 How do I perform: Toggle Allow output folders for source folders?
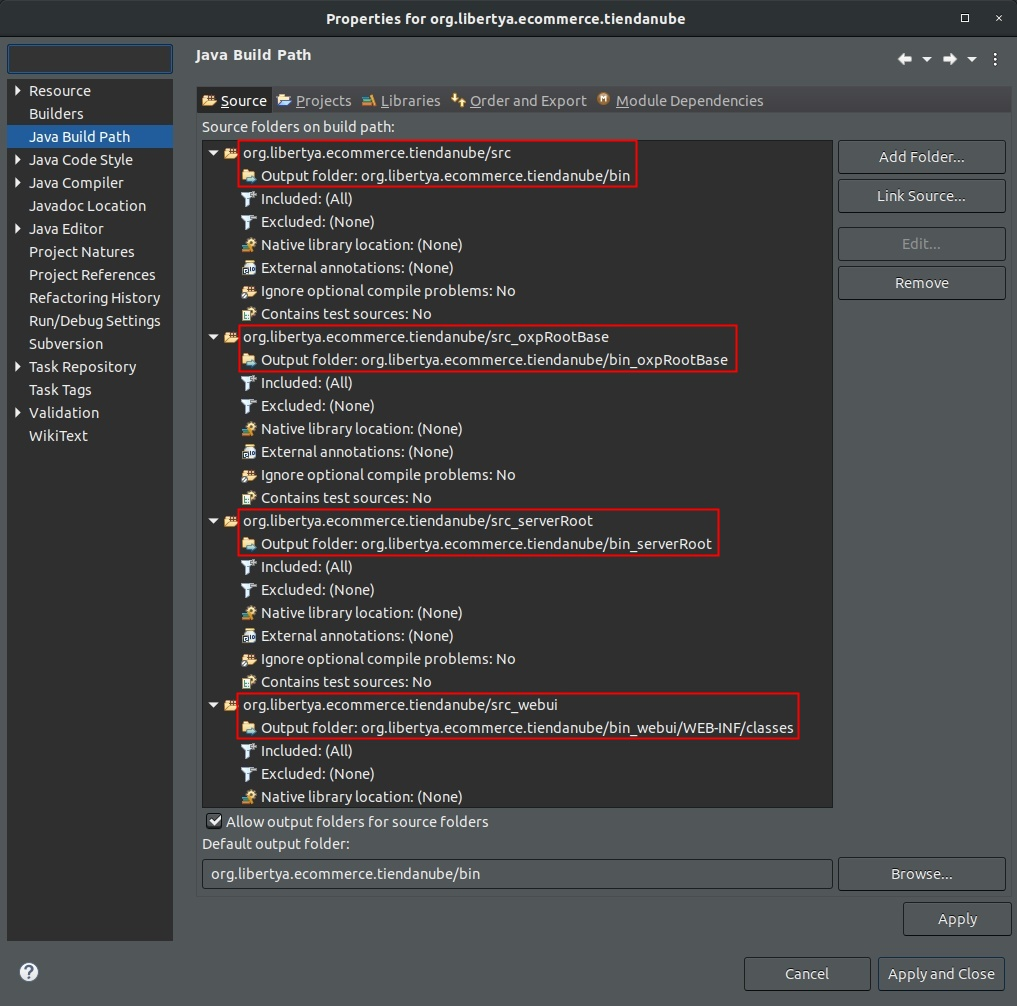pyautogui.click(x=214, y=821)
